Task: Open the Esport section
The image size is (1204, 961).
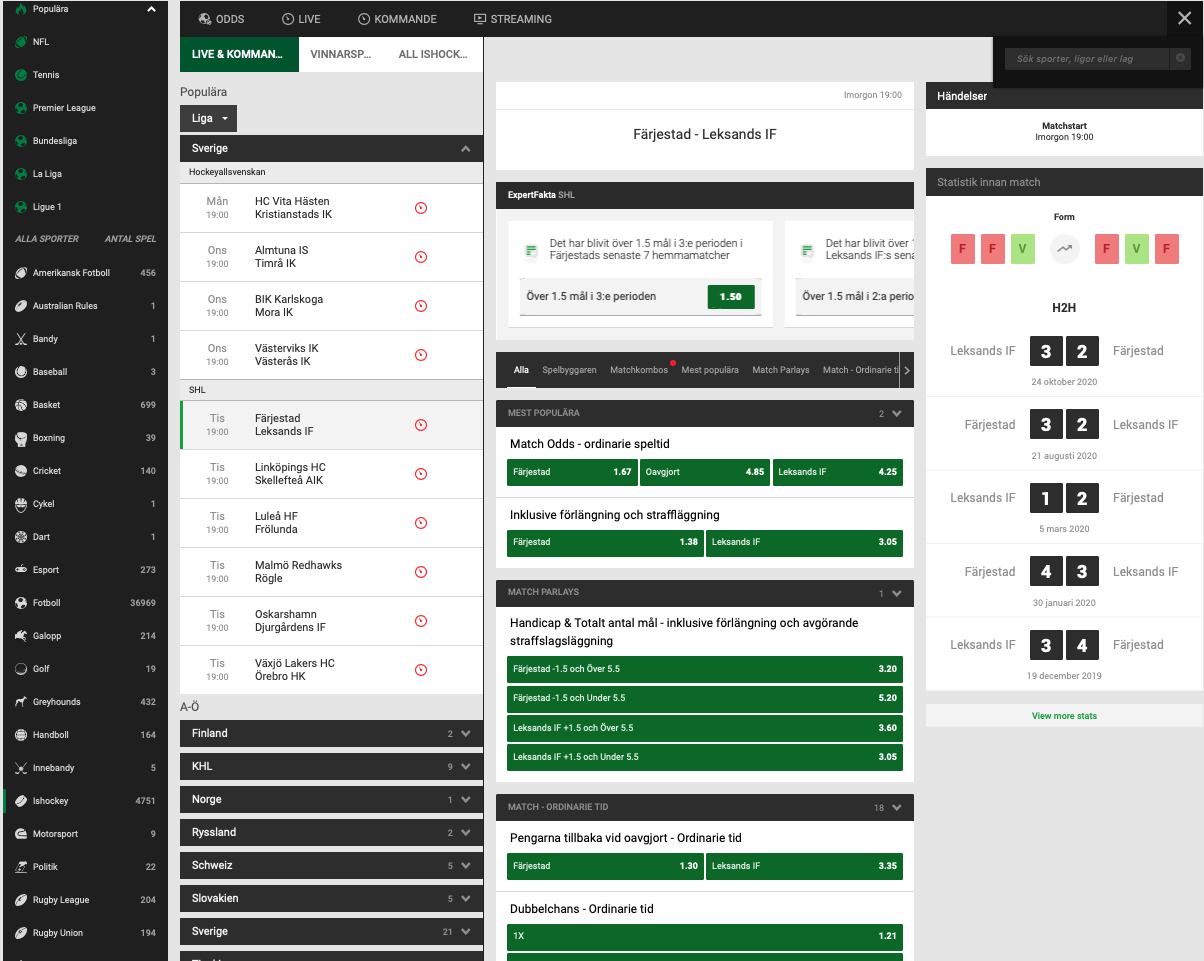Action: (50, 569)
